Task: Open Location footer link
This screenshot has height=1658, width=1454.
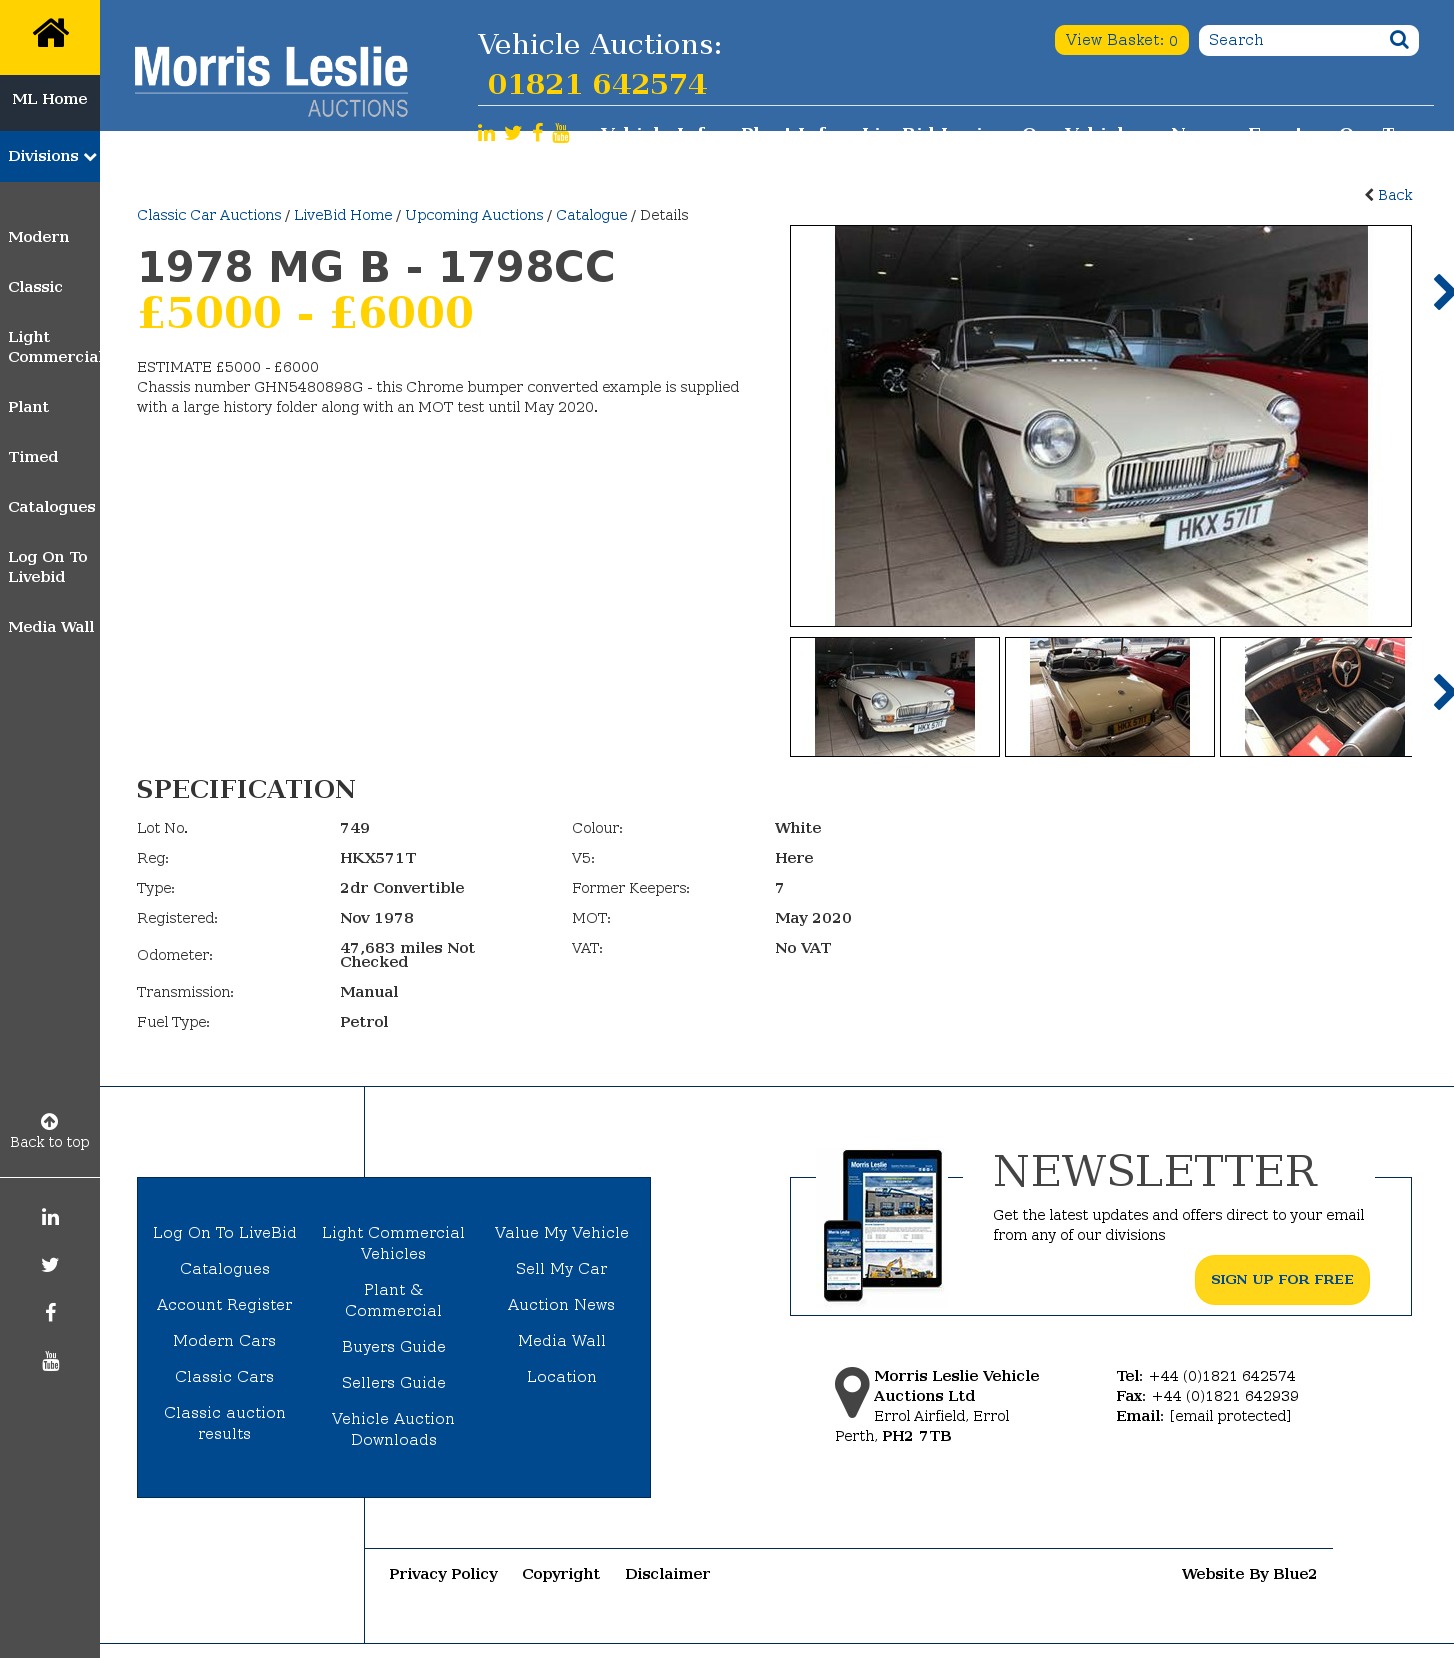Action: 562,1377
